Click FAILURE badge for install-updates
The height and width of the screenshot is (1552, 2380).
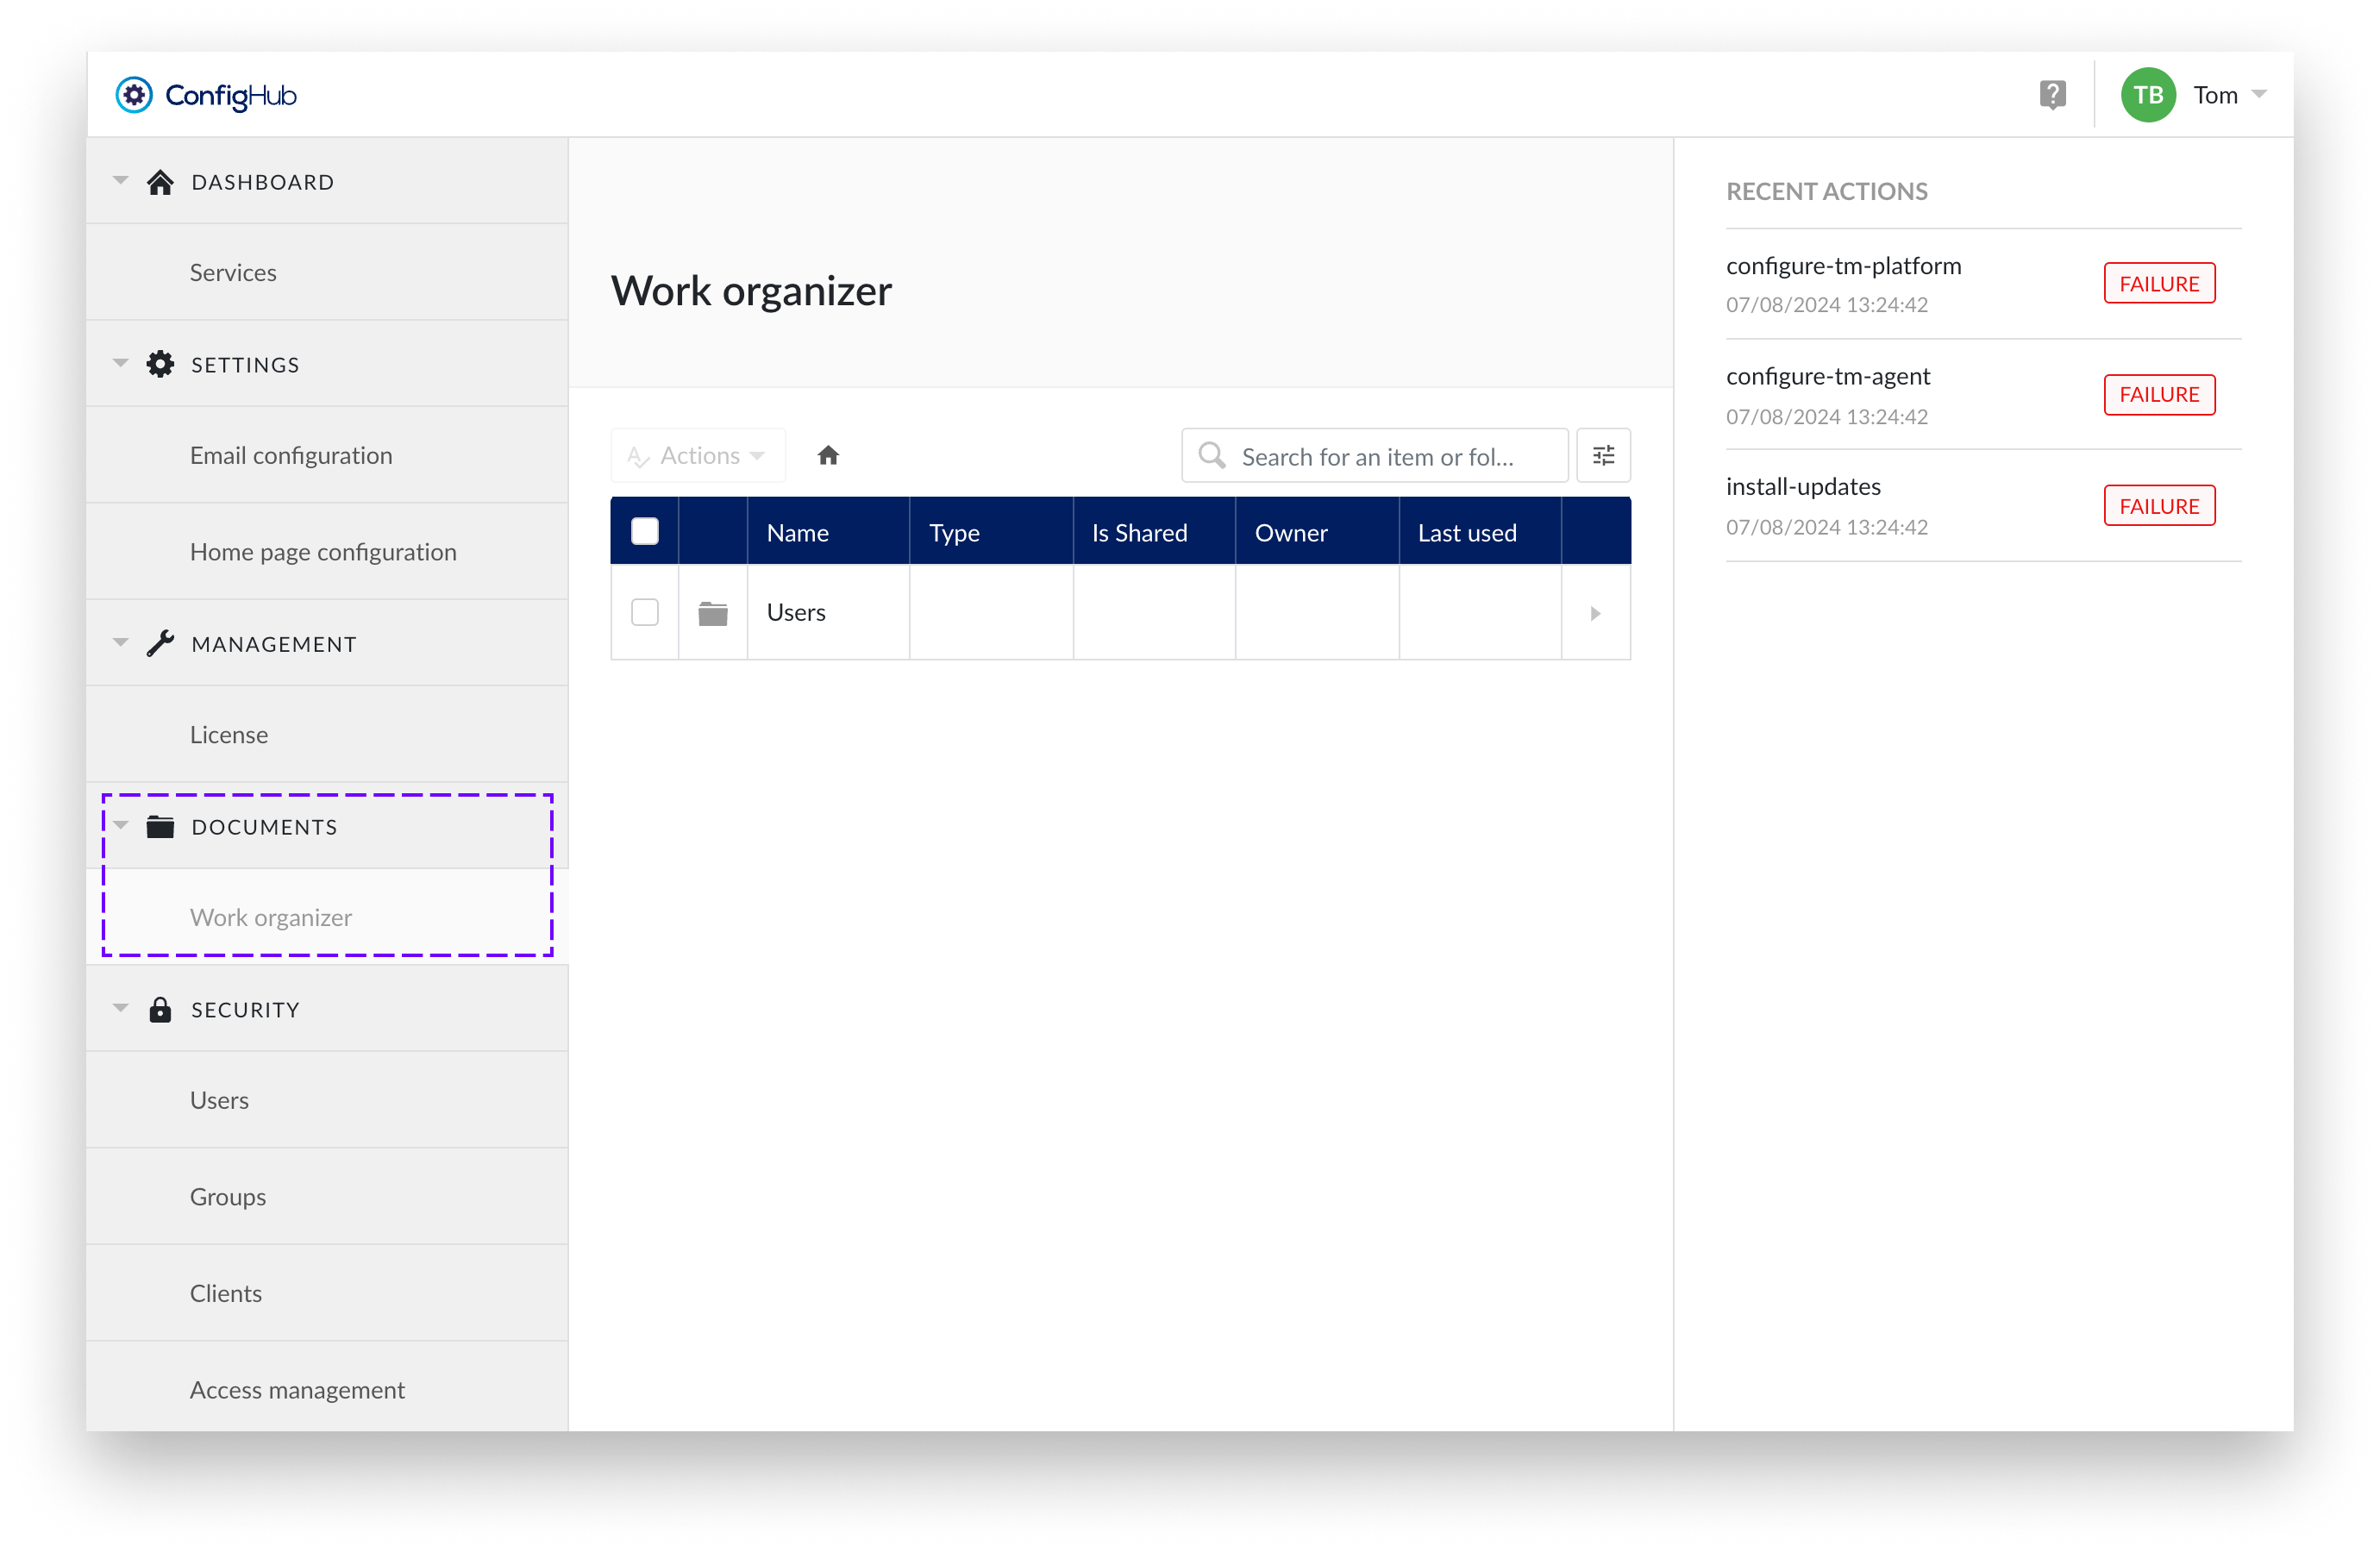pos(2158,506)
